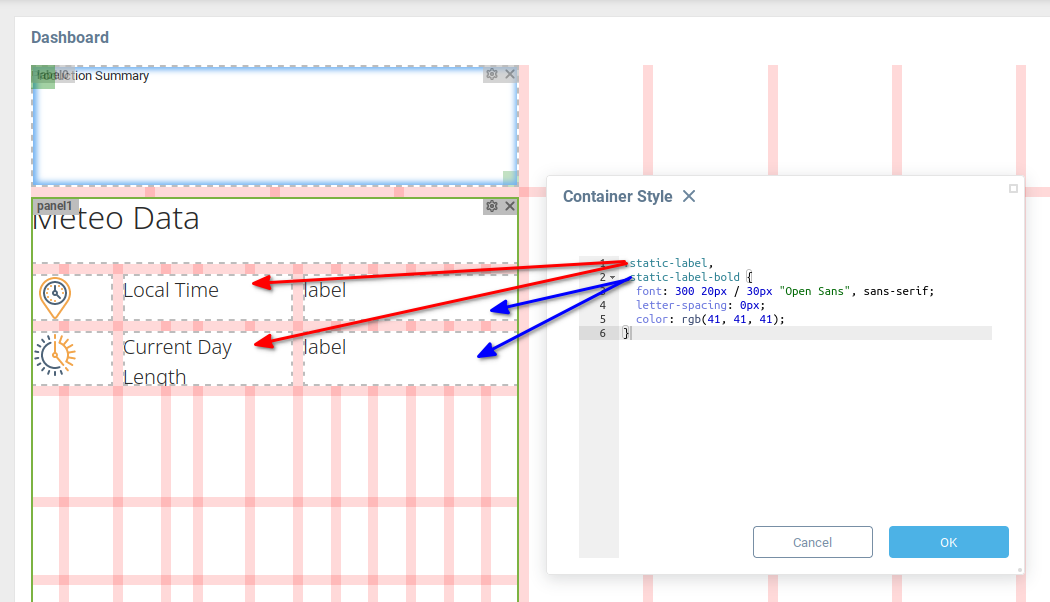Click the label placeholder next to Local Time

[325, 290]
